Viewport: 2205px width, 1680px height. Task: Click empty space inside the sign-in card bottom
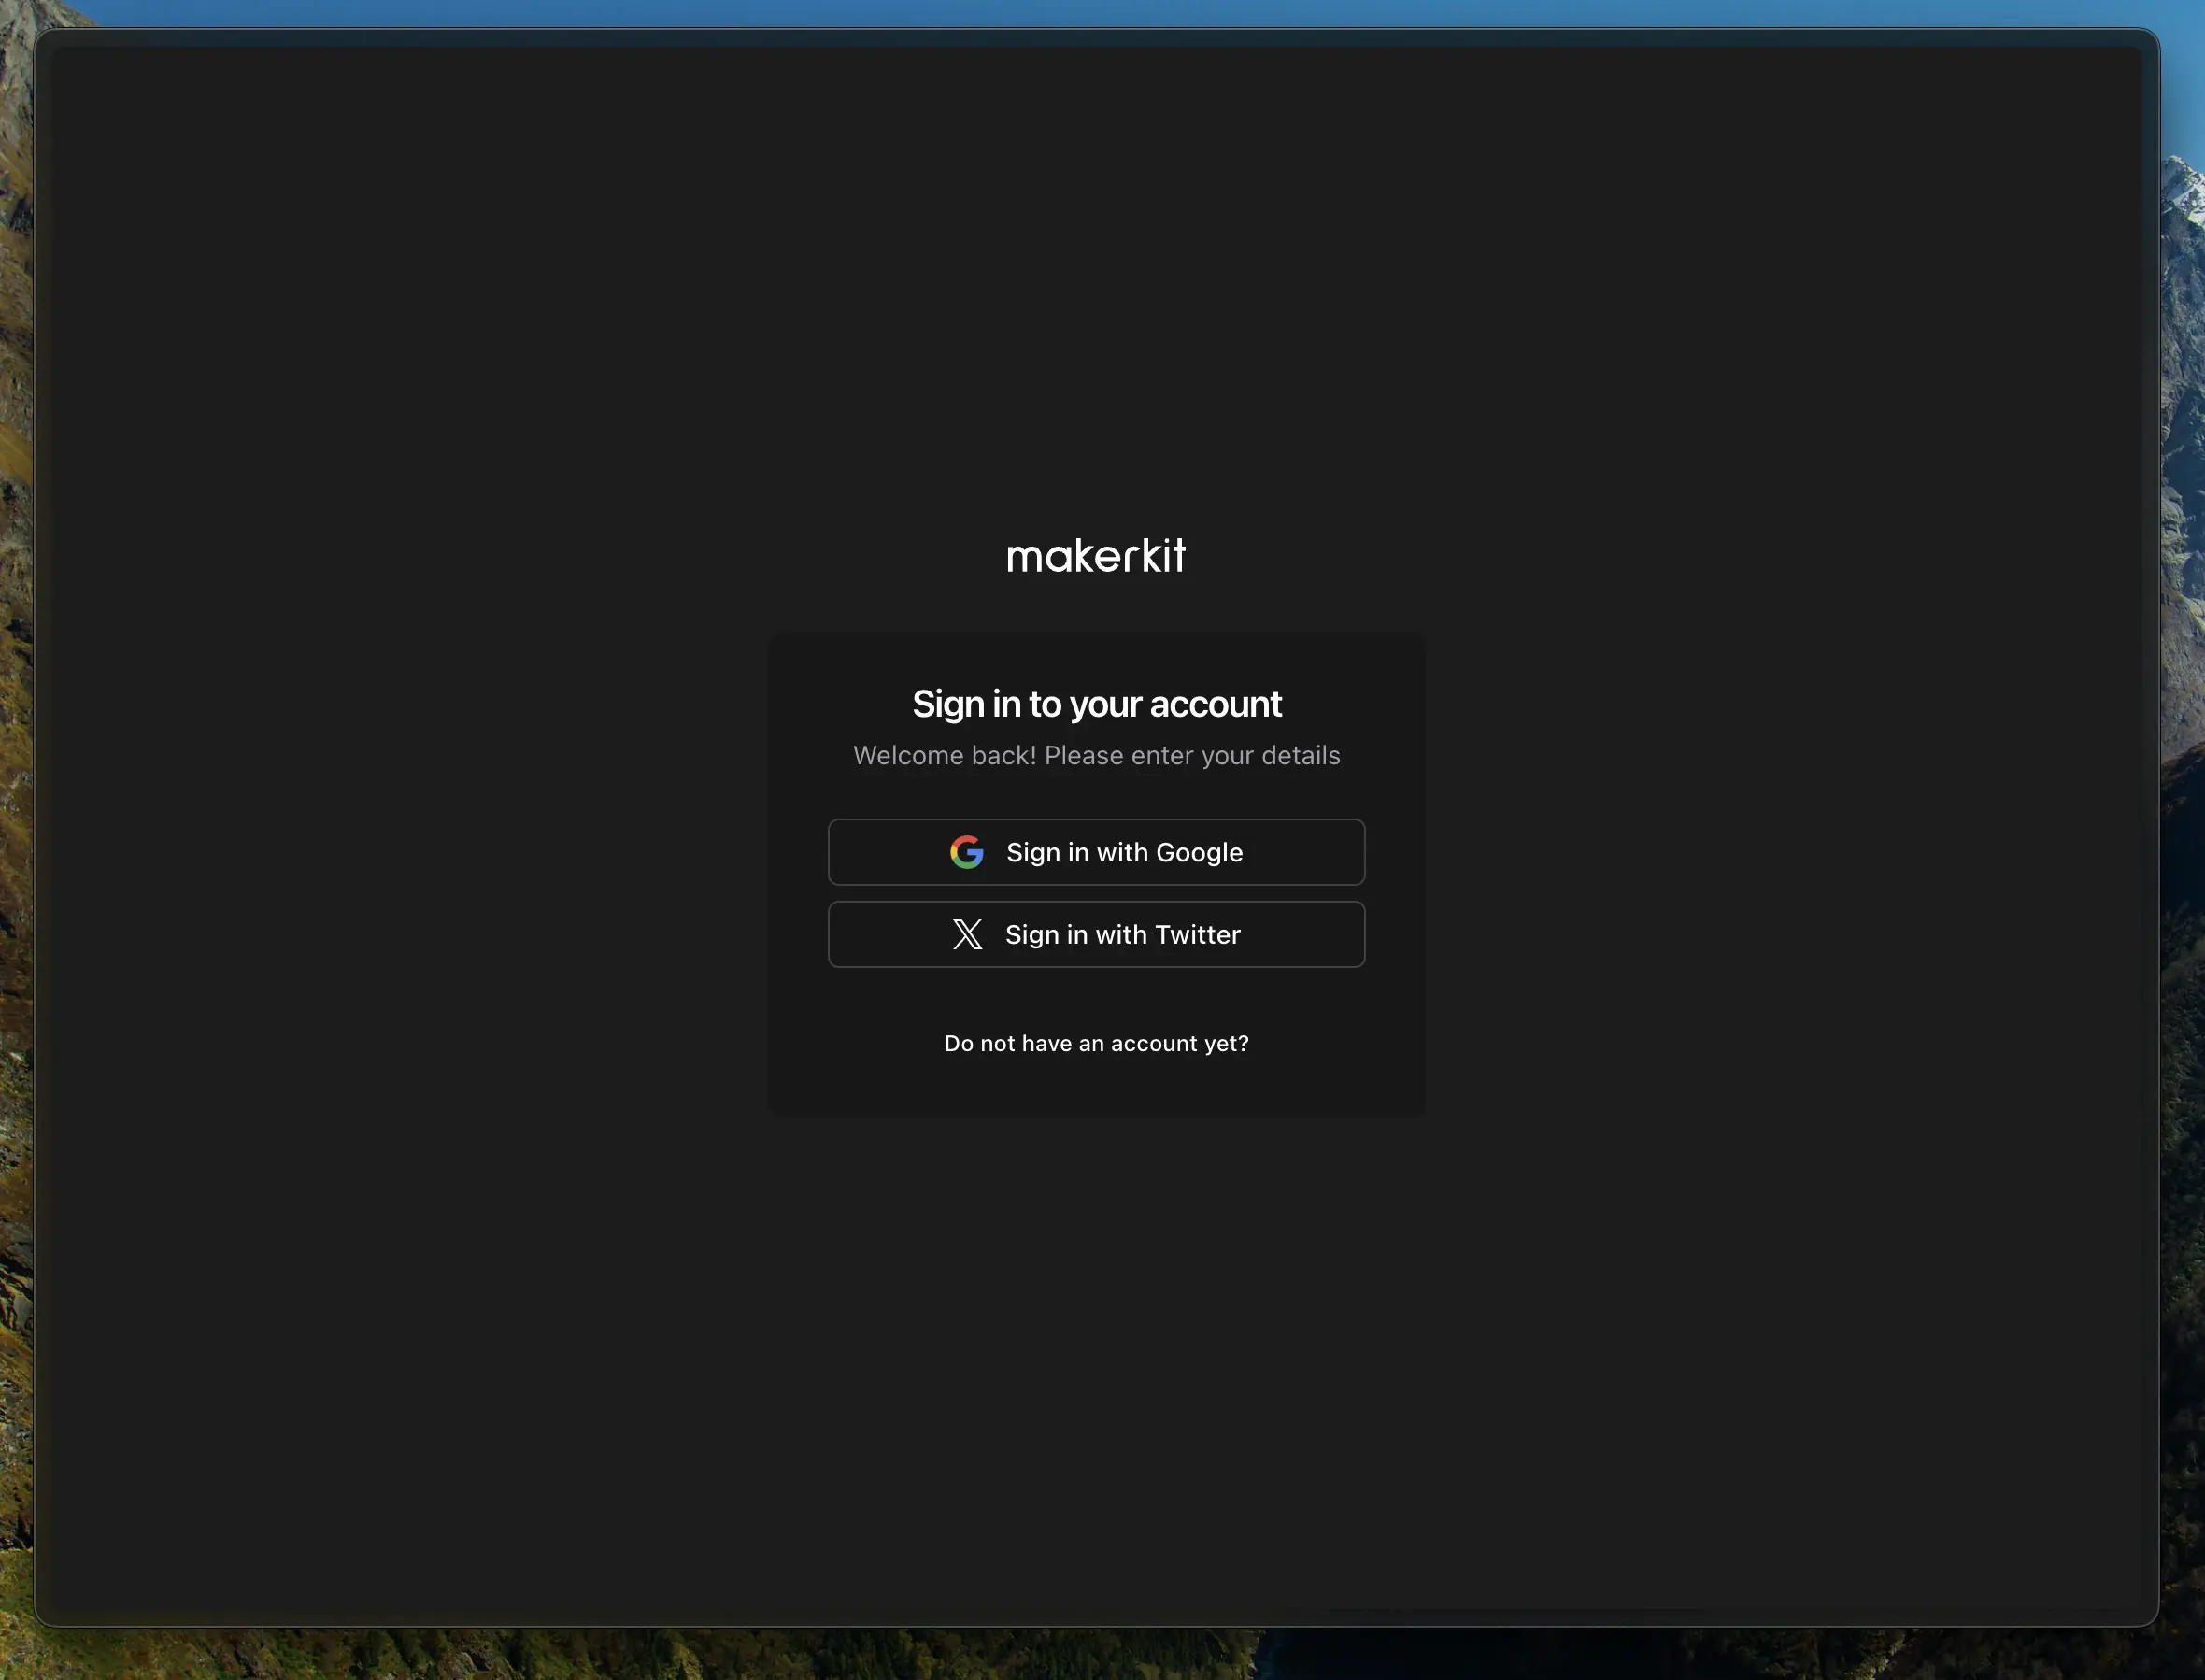tap(1096, 1090)
